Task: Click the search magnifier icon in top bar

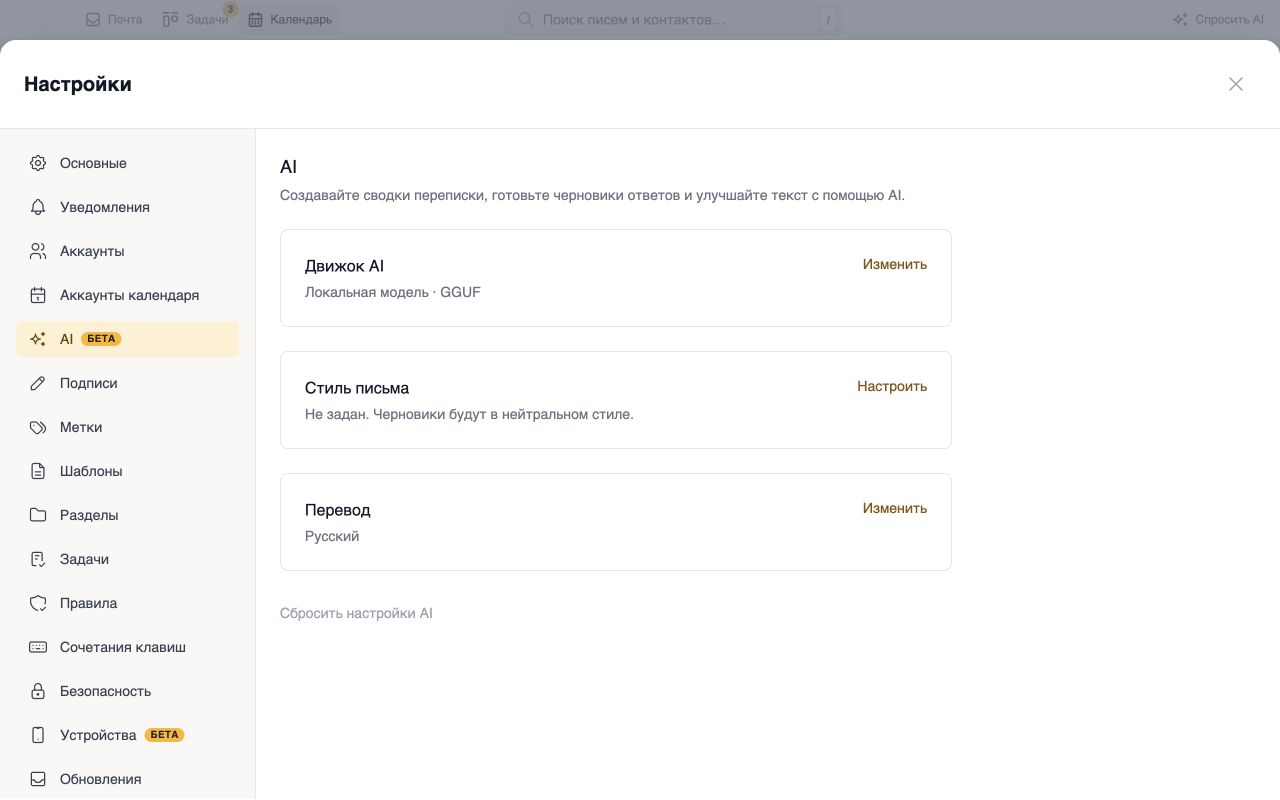Action: click(x=525, y=19)
